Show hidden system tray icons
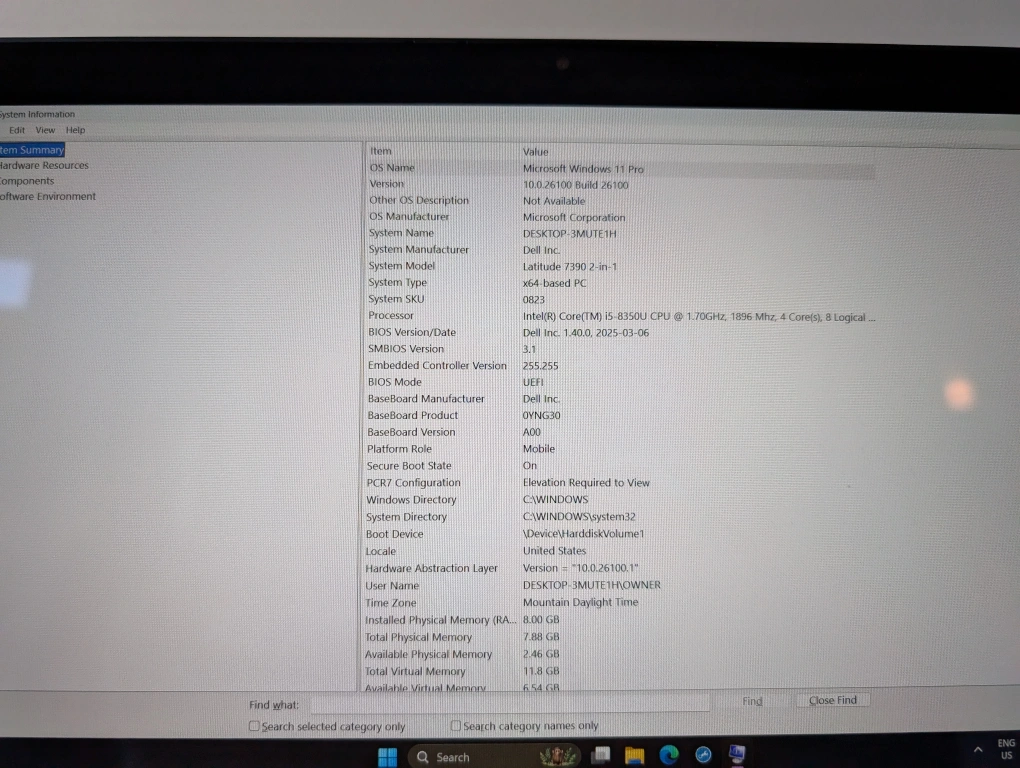Screen dimensions: 1020x768 tap(978, 750)
